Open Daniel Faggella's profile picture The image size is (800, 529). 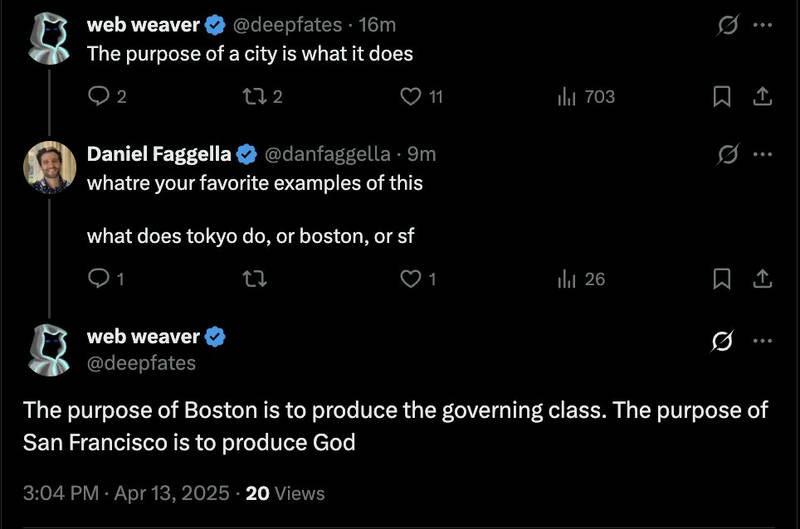click(49, 167)
